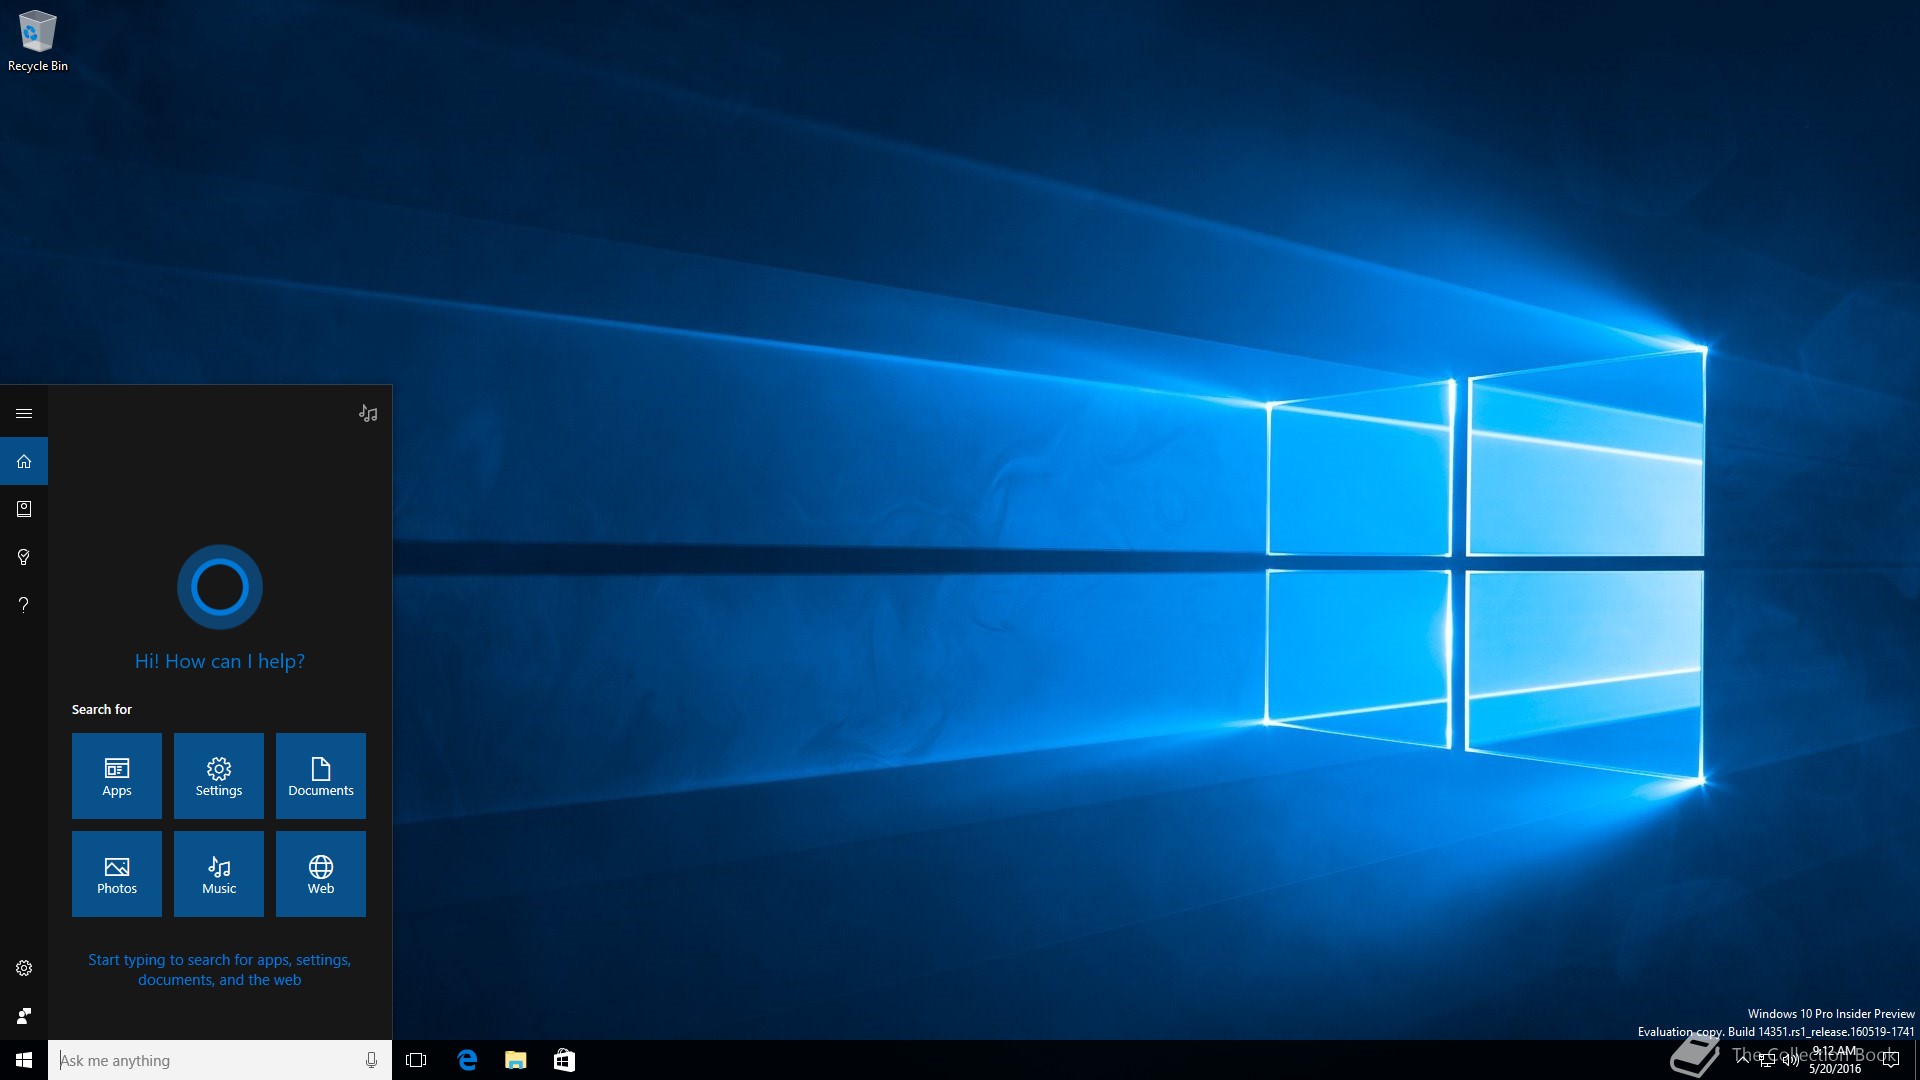
Task: Choose the Documents search tile
Action: tap(321, 776)
